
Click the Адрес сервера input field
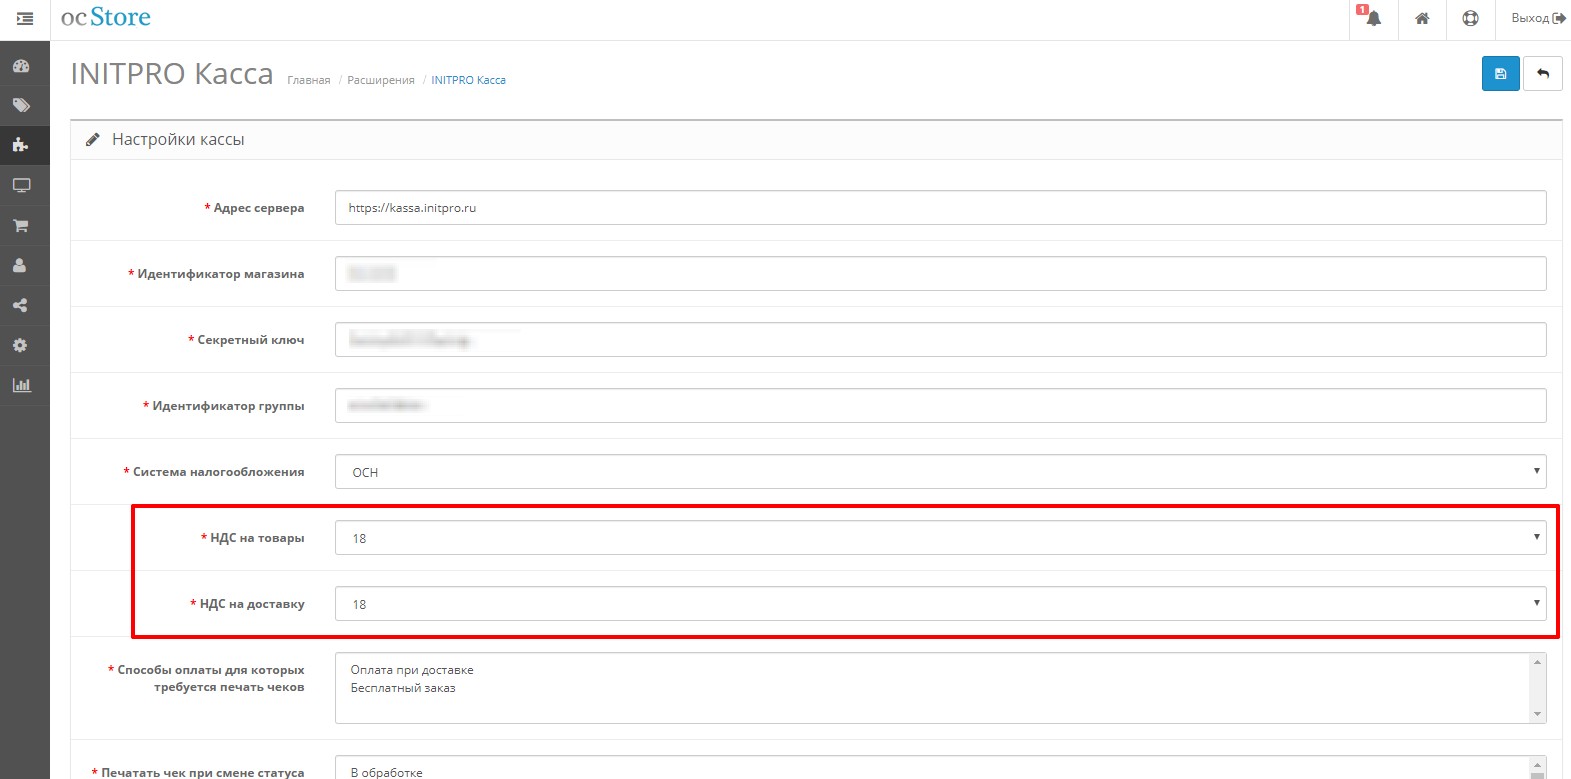(940, 208)
